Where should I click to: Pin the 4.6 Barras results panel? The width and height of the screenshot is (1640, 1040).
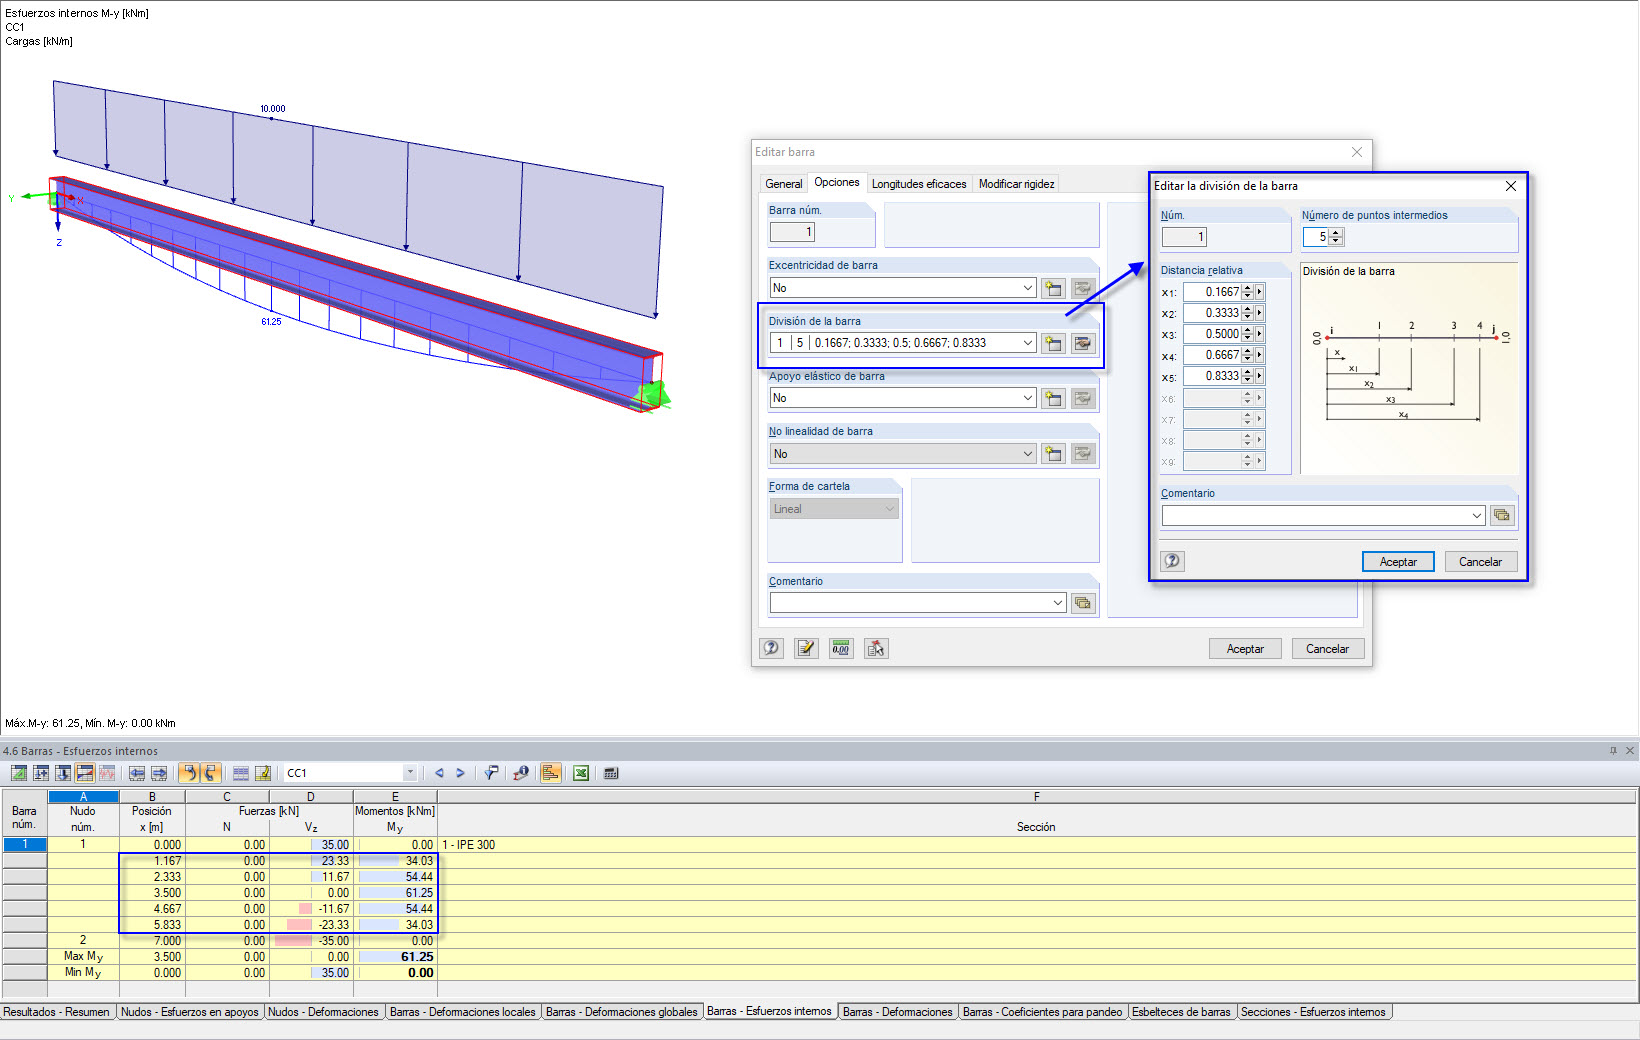(1613, 750)
